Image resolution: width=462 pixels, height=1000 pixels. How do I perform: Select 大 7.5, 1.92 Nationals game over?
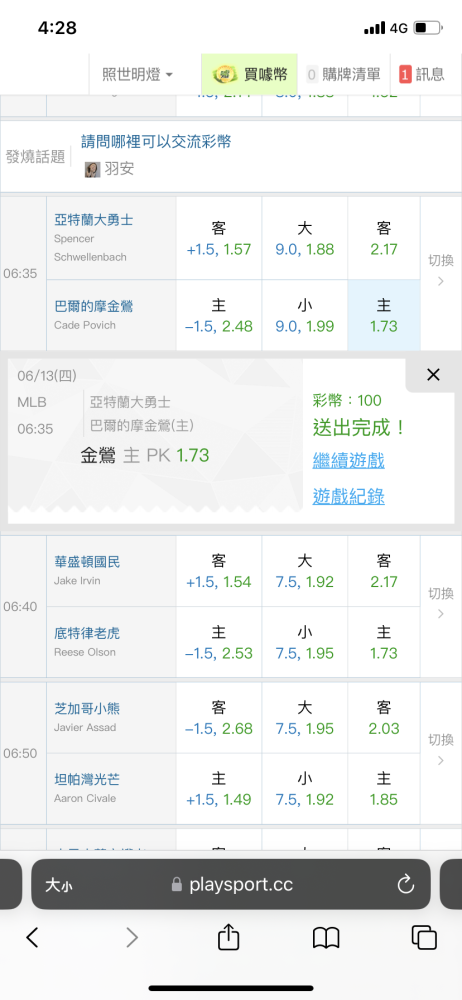(304, 571)
